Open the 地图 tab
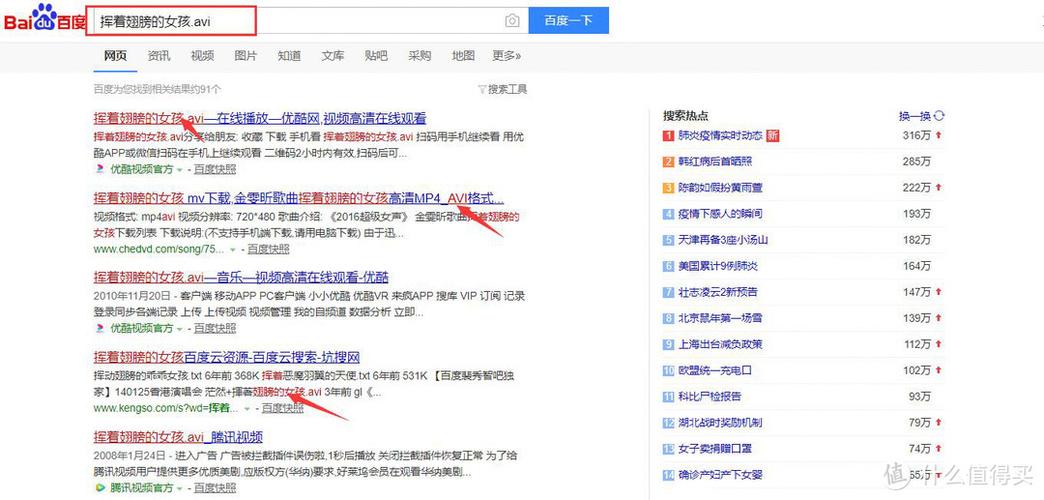 [x=463, y=56]
